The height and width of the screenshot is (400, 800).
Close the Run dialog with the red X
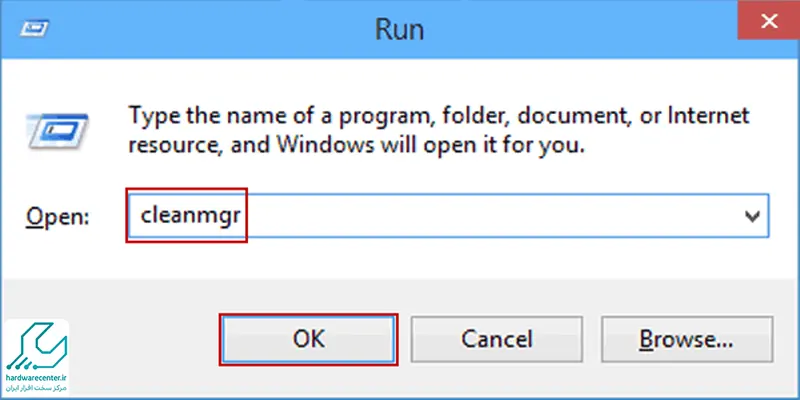[768, 22]
